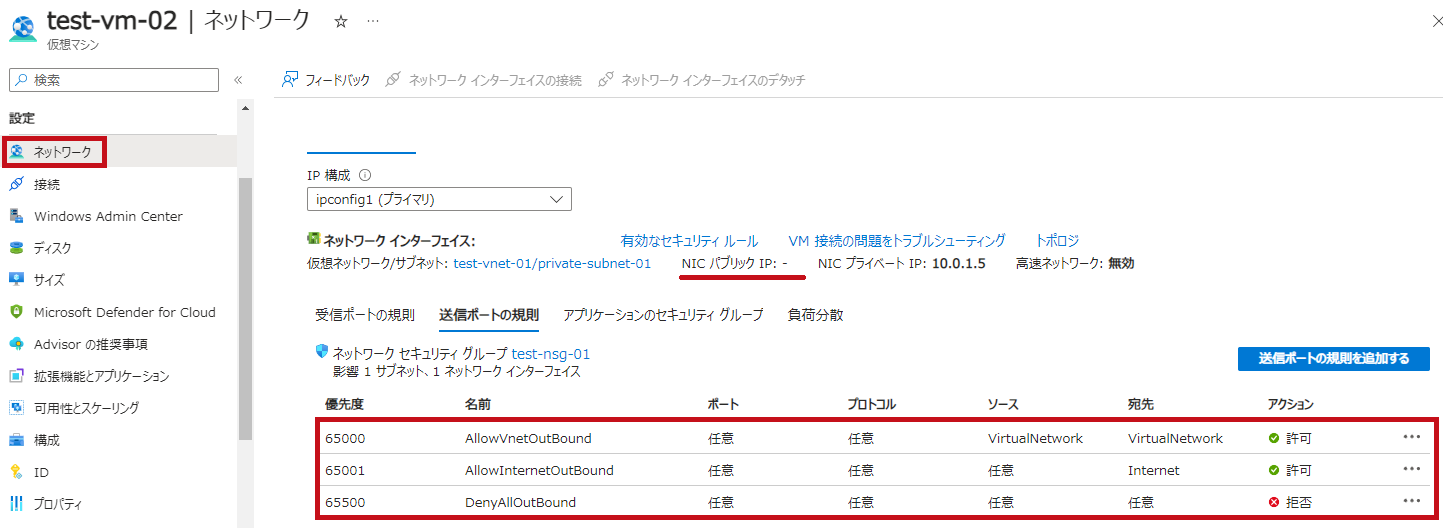Click the green 許可 icon on AllowInternetOutBound
Viewport: 1443px width, 528px height.
(x=1274, y=470)
